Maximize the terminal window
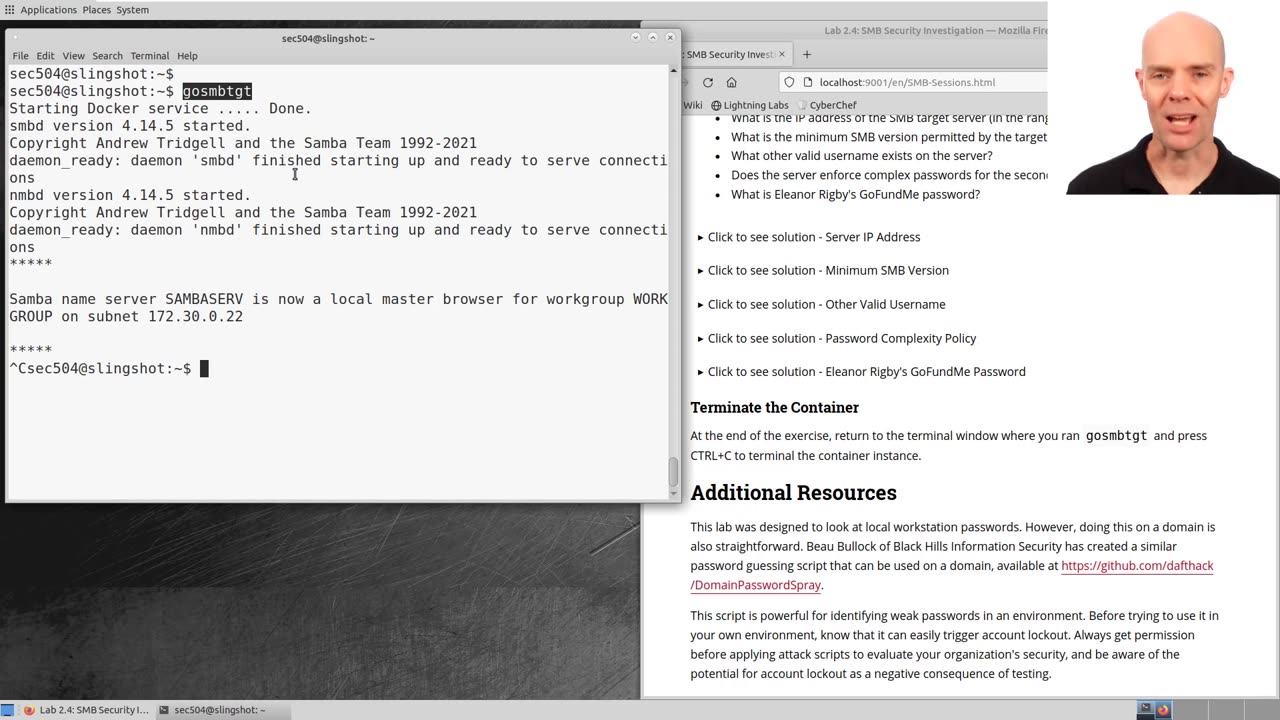This screenshot has height=720, width=1280. pyautogui.click(x=653, y=38)
